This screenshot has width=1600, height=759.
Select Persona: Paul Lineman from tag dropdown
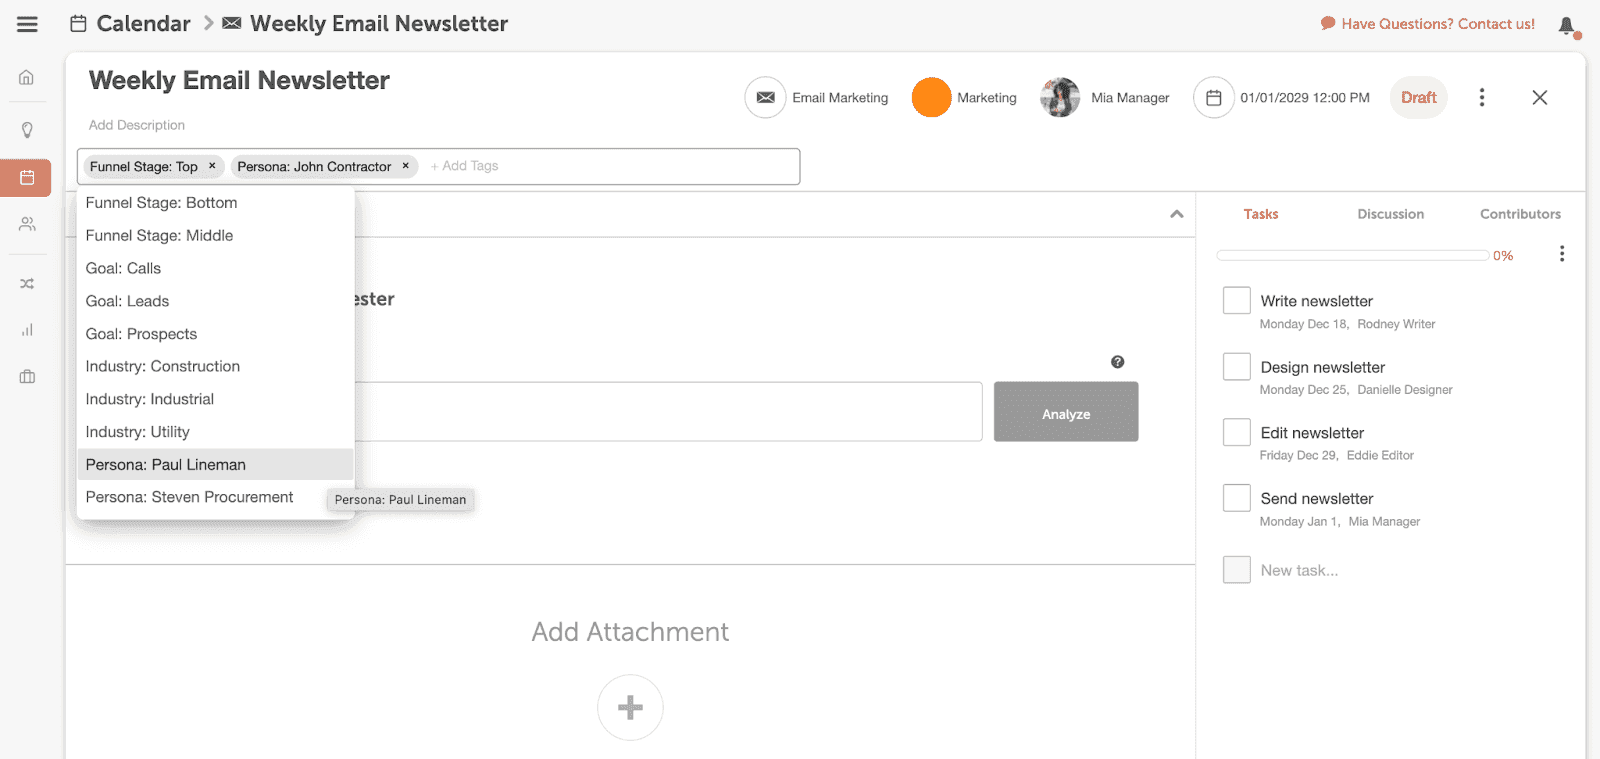click(166, 465)
